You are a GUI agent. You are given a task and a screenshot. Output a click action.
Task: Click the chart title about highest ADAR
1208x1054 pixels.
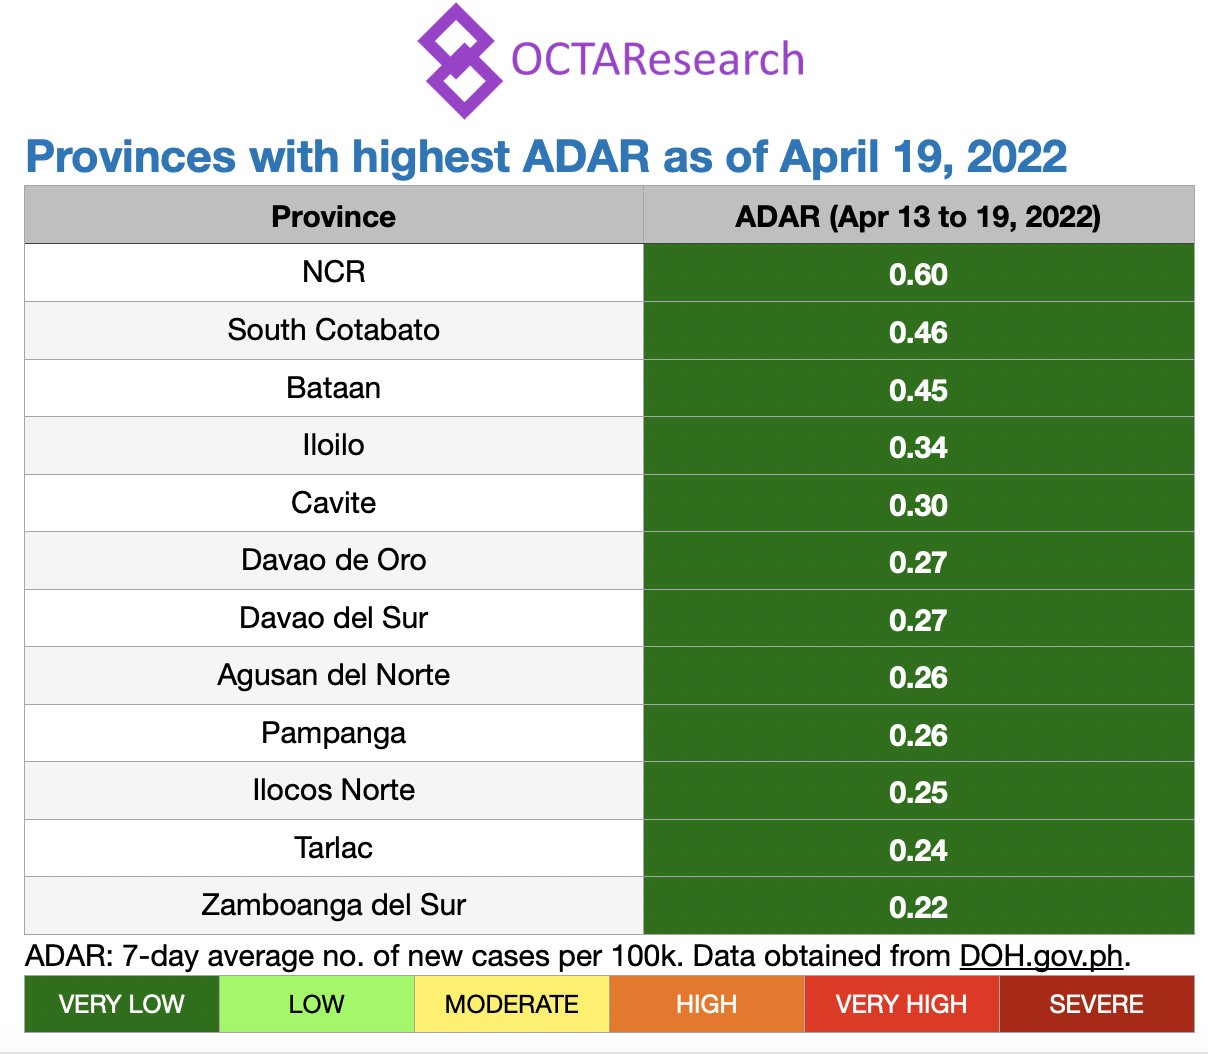546,157
